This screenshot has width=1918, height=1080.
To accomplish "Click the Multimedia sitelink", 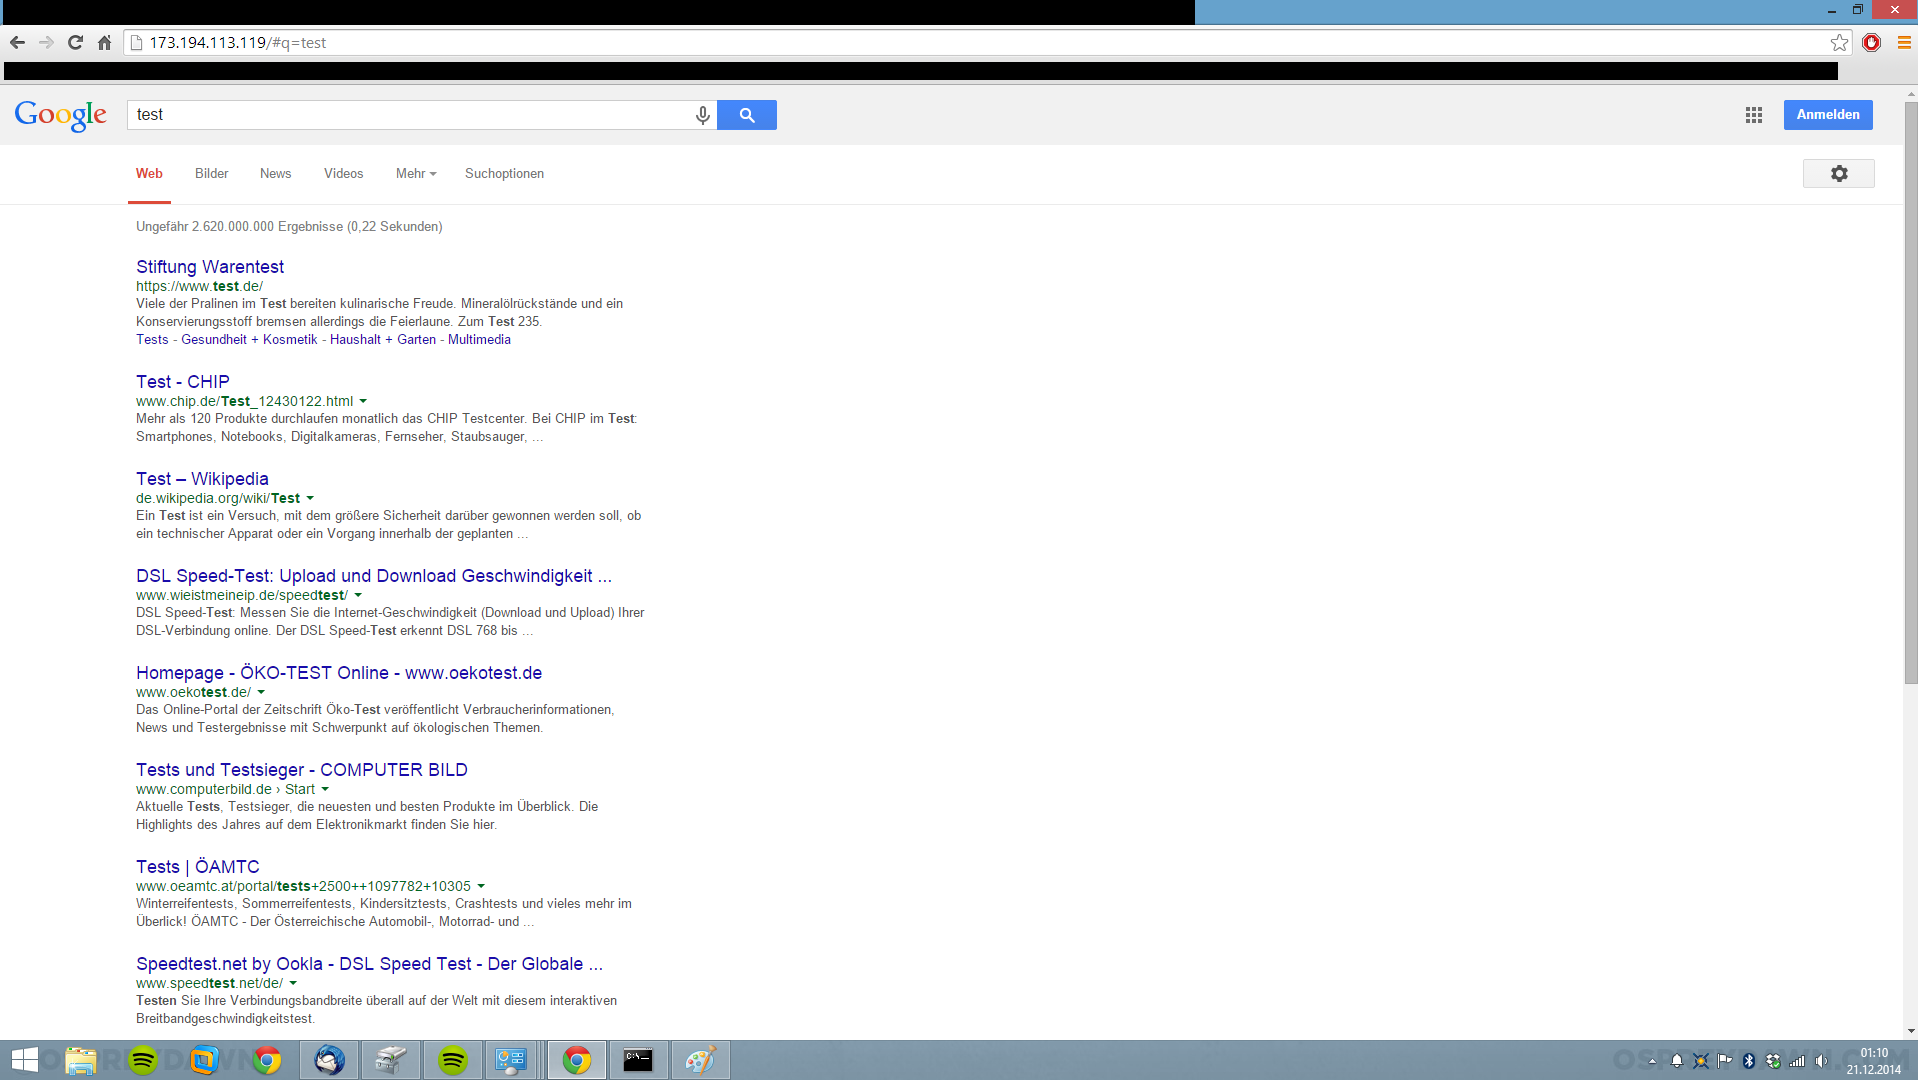I will 479,339.
